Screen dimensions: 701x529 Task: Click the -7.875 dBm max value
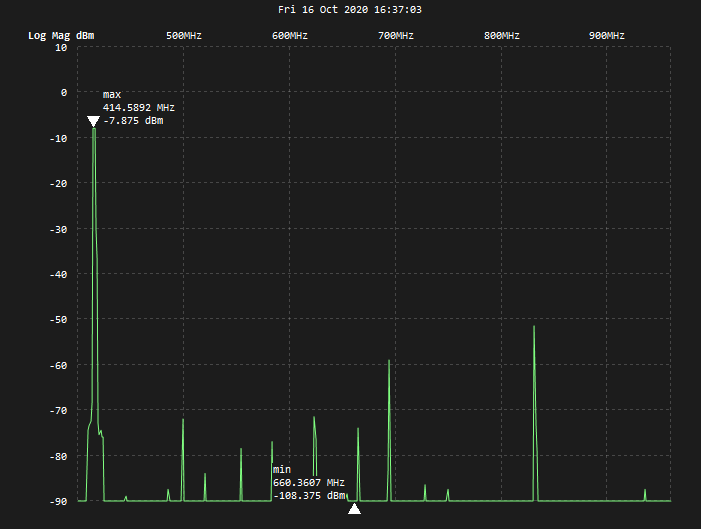tap(133, 121)
